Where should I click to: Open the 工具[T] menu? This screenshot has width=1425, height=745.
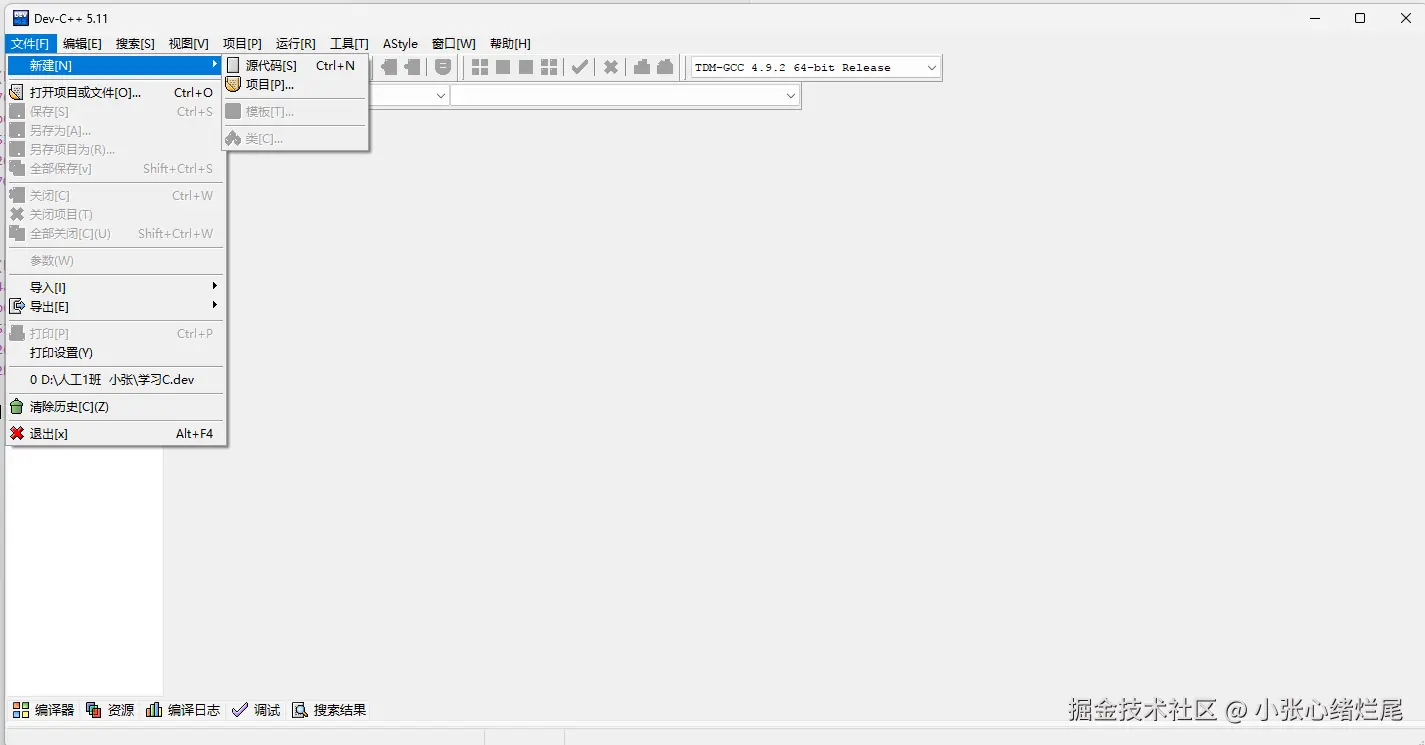(x=349, y=44)
